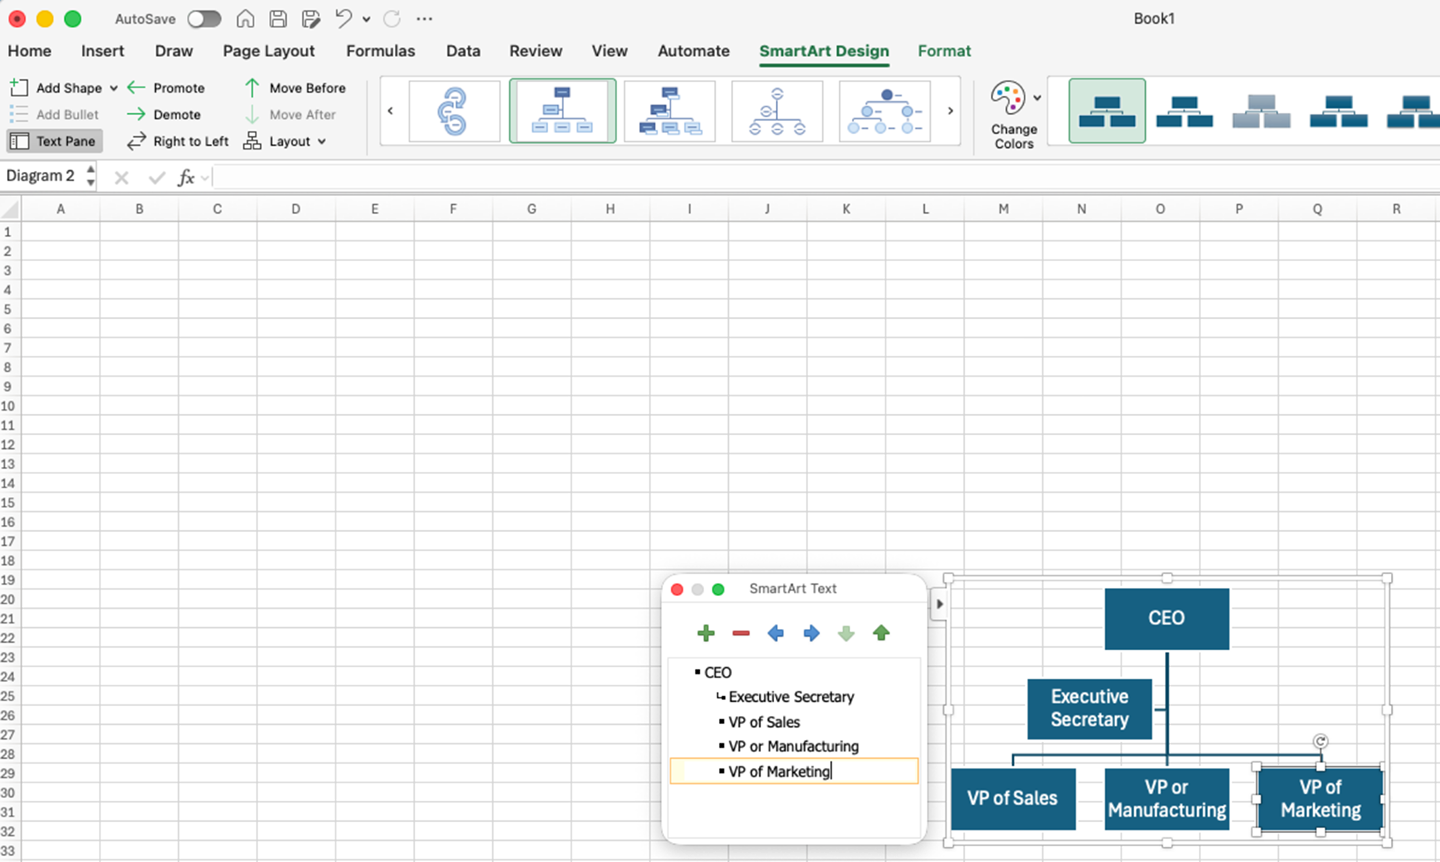Click the Redo icon in the title bar

[x=392, y=19]
